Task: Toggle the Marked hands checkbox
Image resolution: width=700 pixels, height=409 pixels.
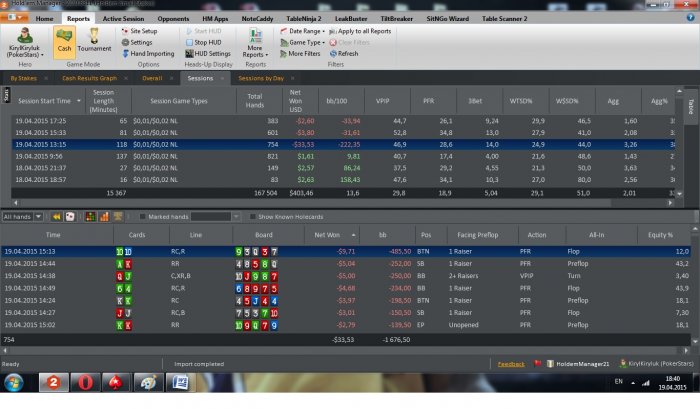Action: 142,217
